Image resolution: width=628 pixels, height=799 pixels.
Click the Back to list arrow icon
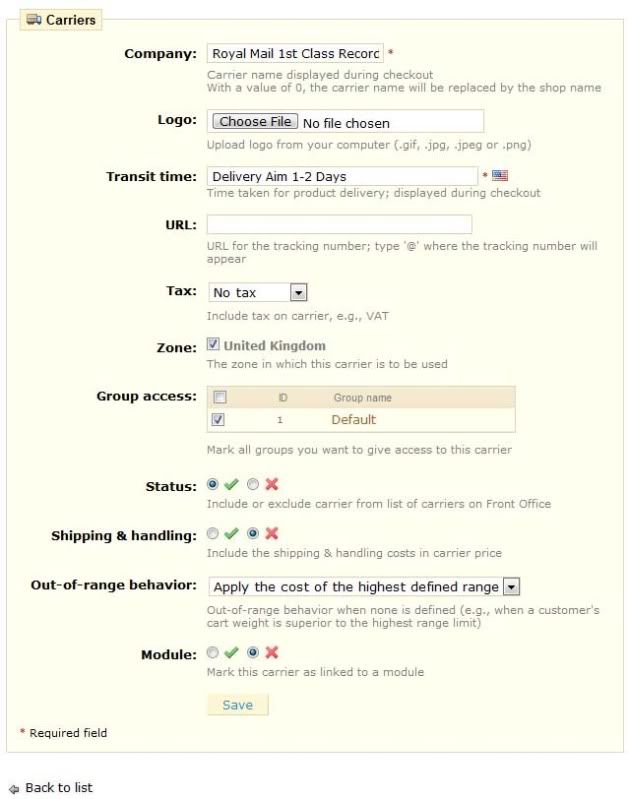click(14, 789)
